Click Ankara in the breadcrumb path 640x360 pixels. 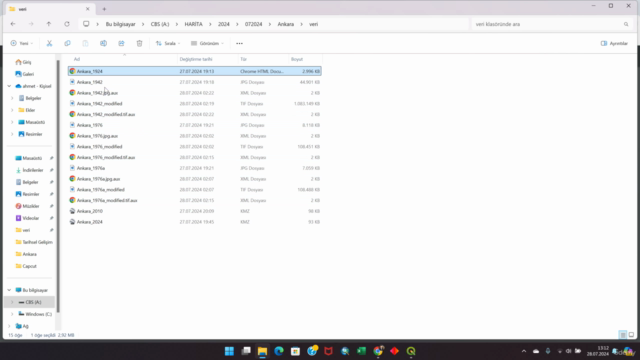(286, 24)
